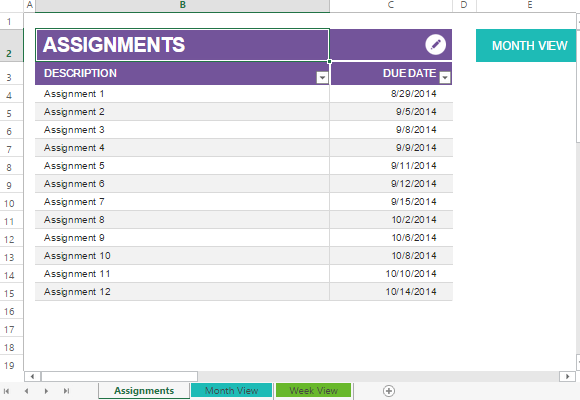The width and height of the screenshot is (580, 400).
Task: Click horizontal scrollbar right arrow
Action: click(567, 377)
